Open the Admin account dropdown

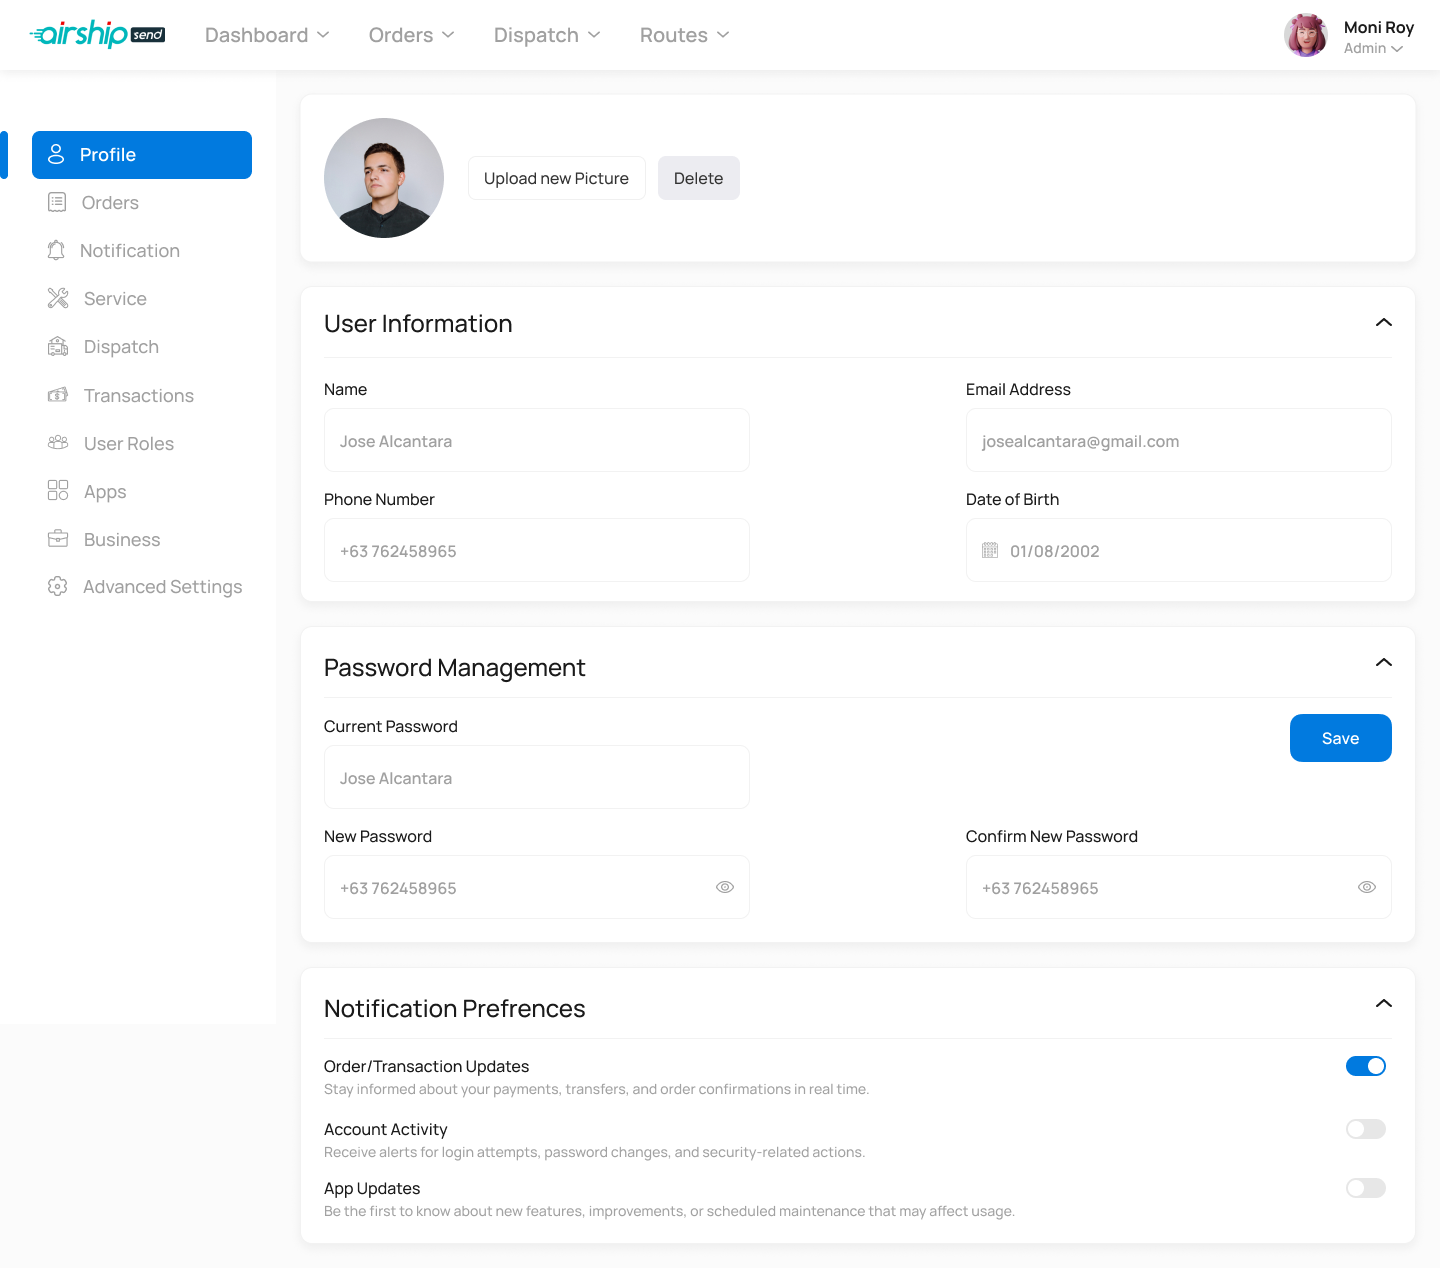coord(1373,49)
